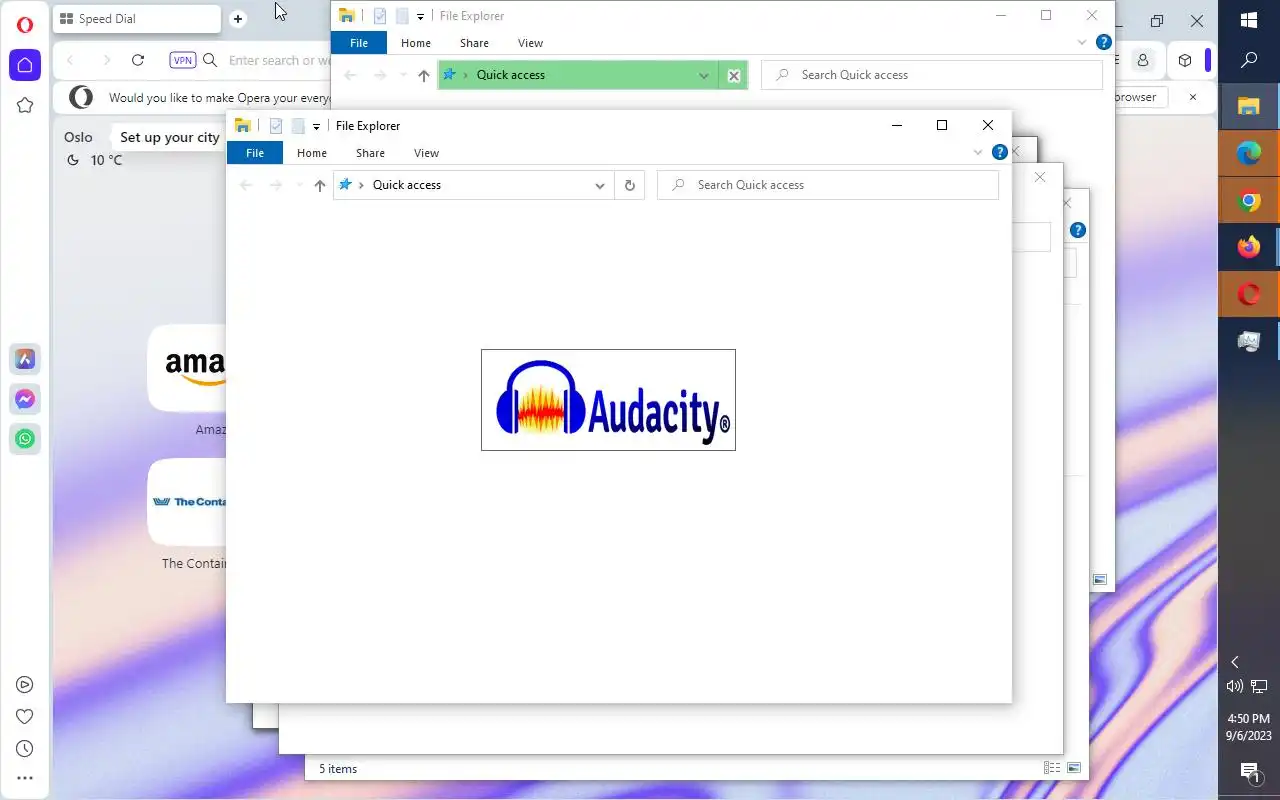Image resolution: width=1280 pixels, height=800 pixels.
Task: Click the green loading address bar in rear File Explorer
Action: click(577, 75)
